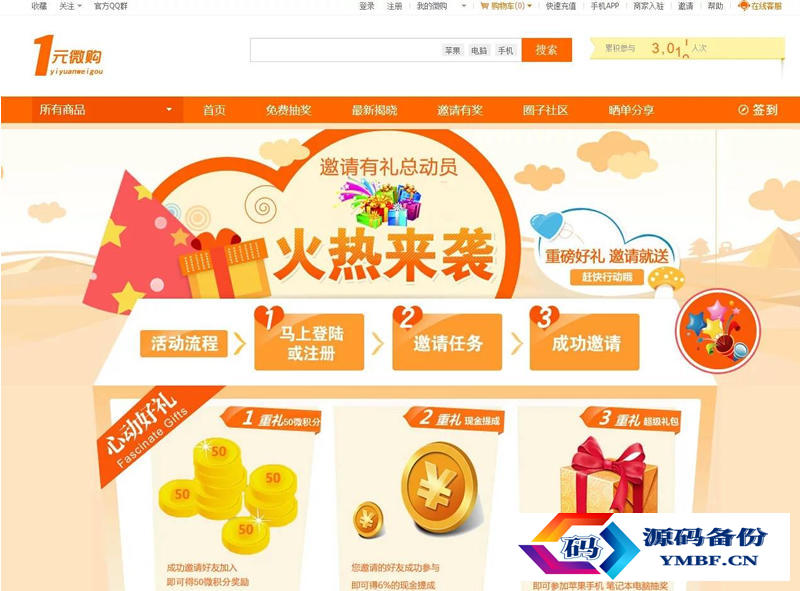Select the 苹果 search keyword tag
Viewport: 800px width, 591px height.
pos(452,50)
